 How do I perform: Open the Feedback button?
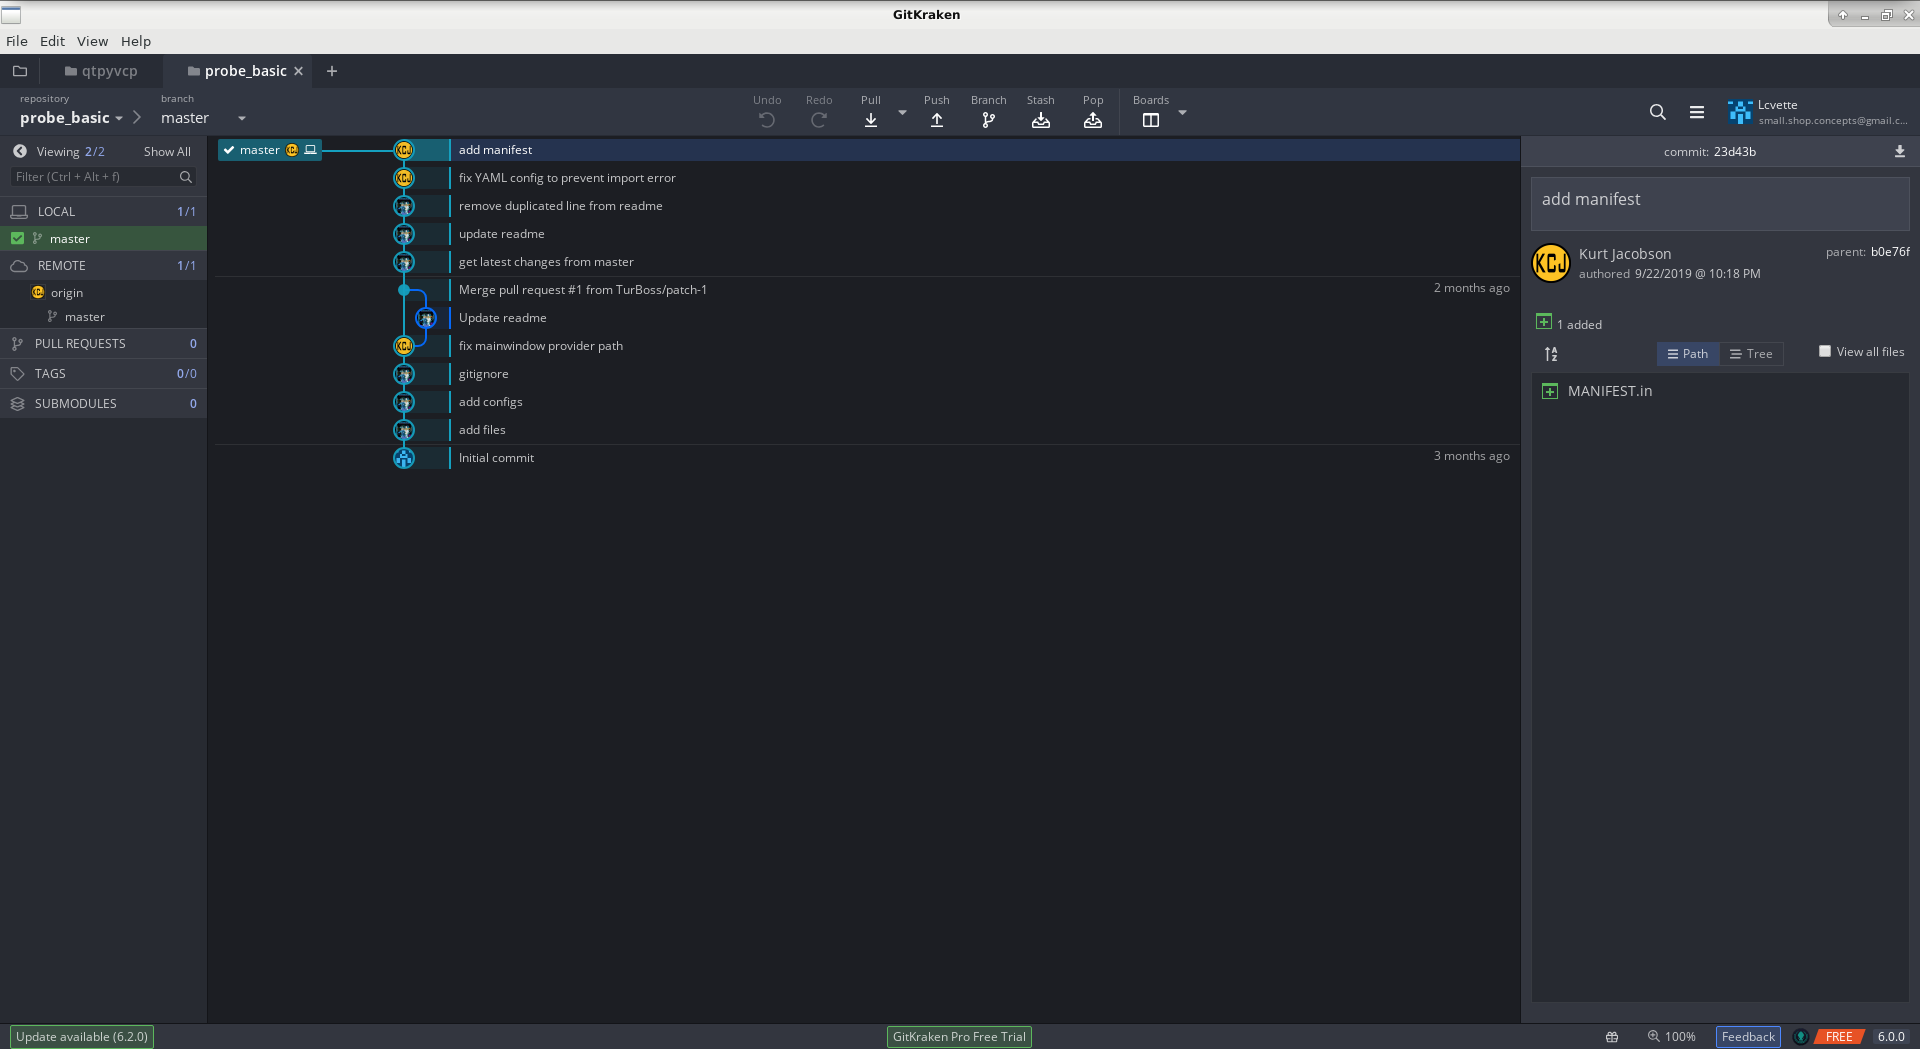pyautogui.click(x=1748, y=1037)
